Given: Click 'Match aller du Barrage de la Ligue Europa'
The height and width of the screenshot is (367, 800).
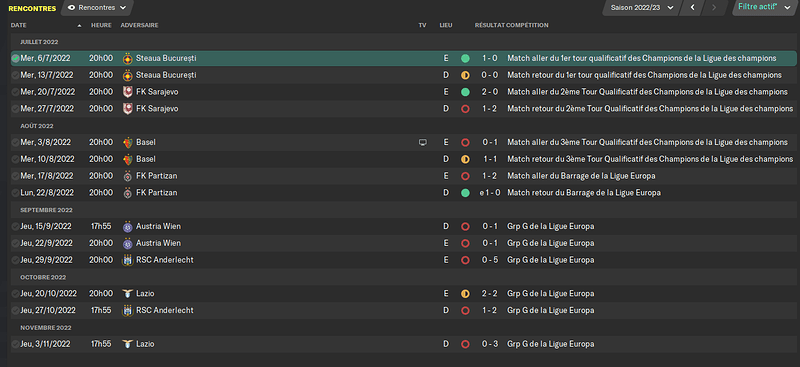Looking at the screenshot, I should (x=581, y=176).
